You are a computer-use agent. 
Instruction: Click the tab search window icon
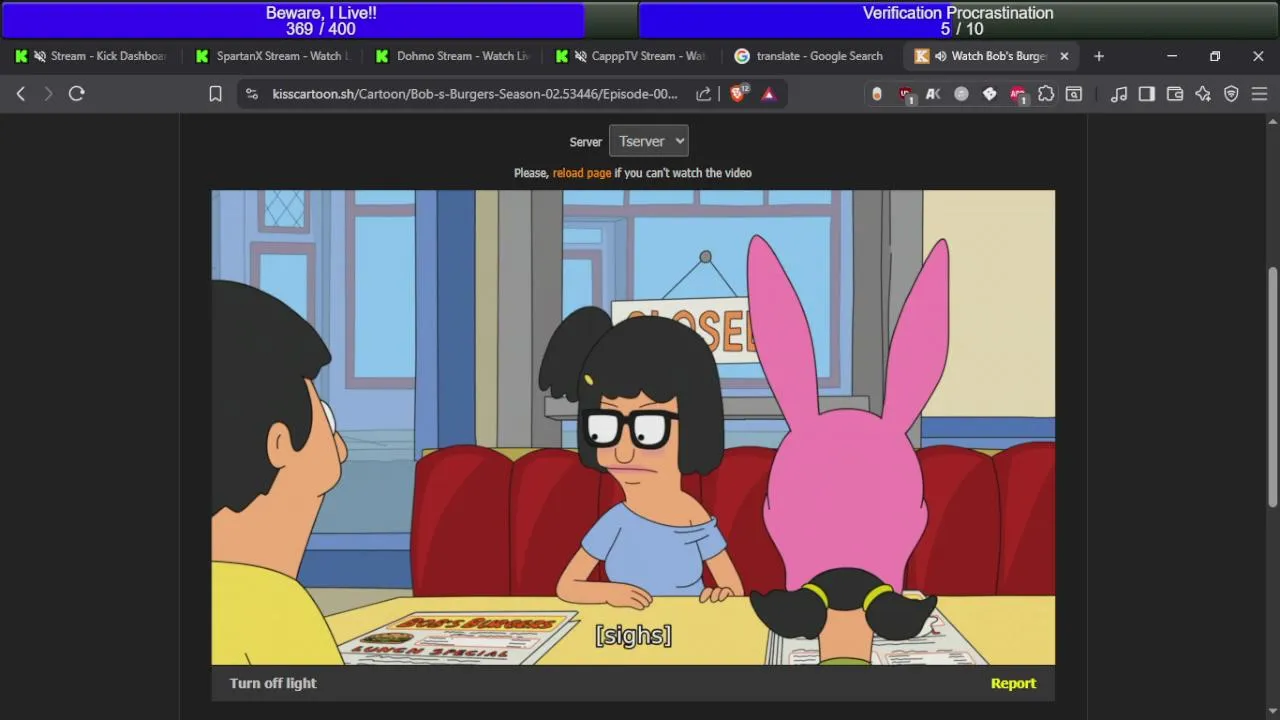(x=1074, y=94)
